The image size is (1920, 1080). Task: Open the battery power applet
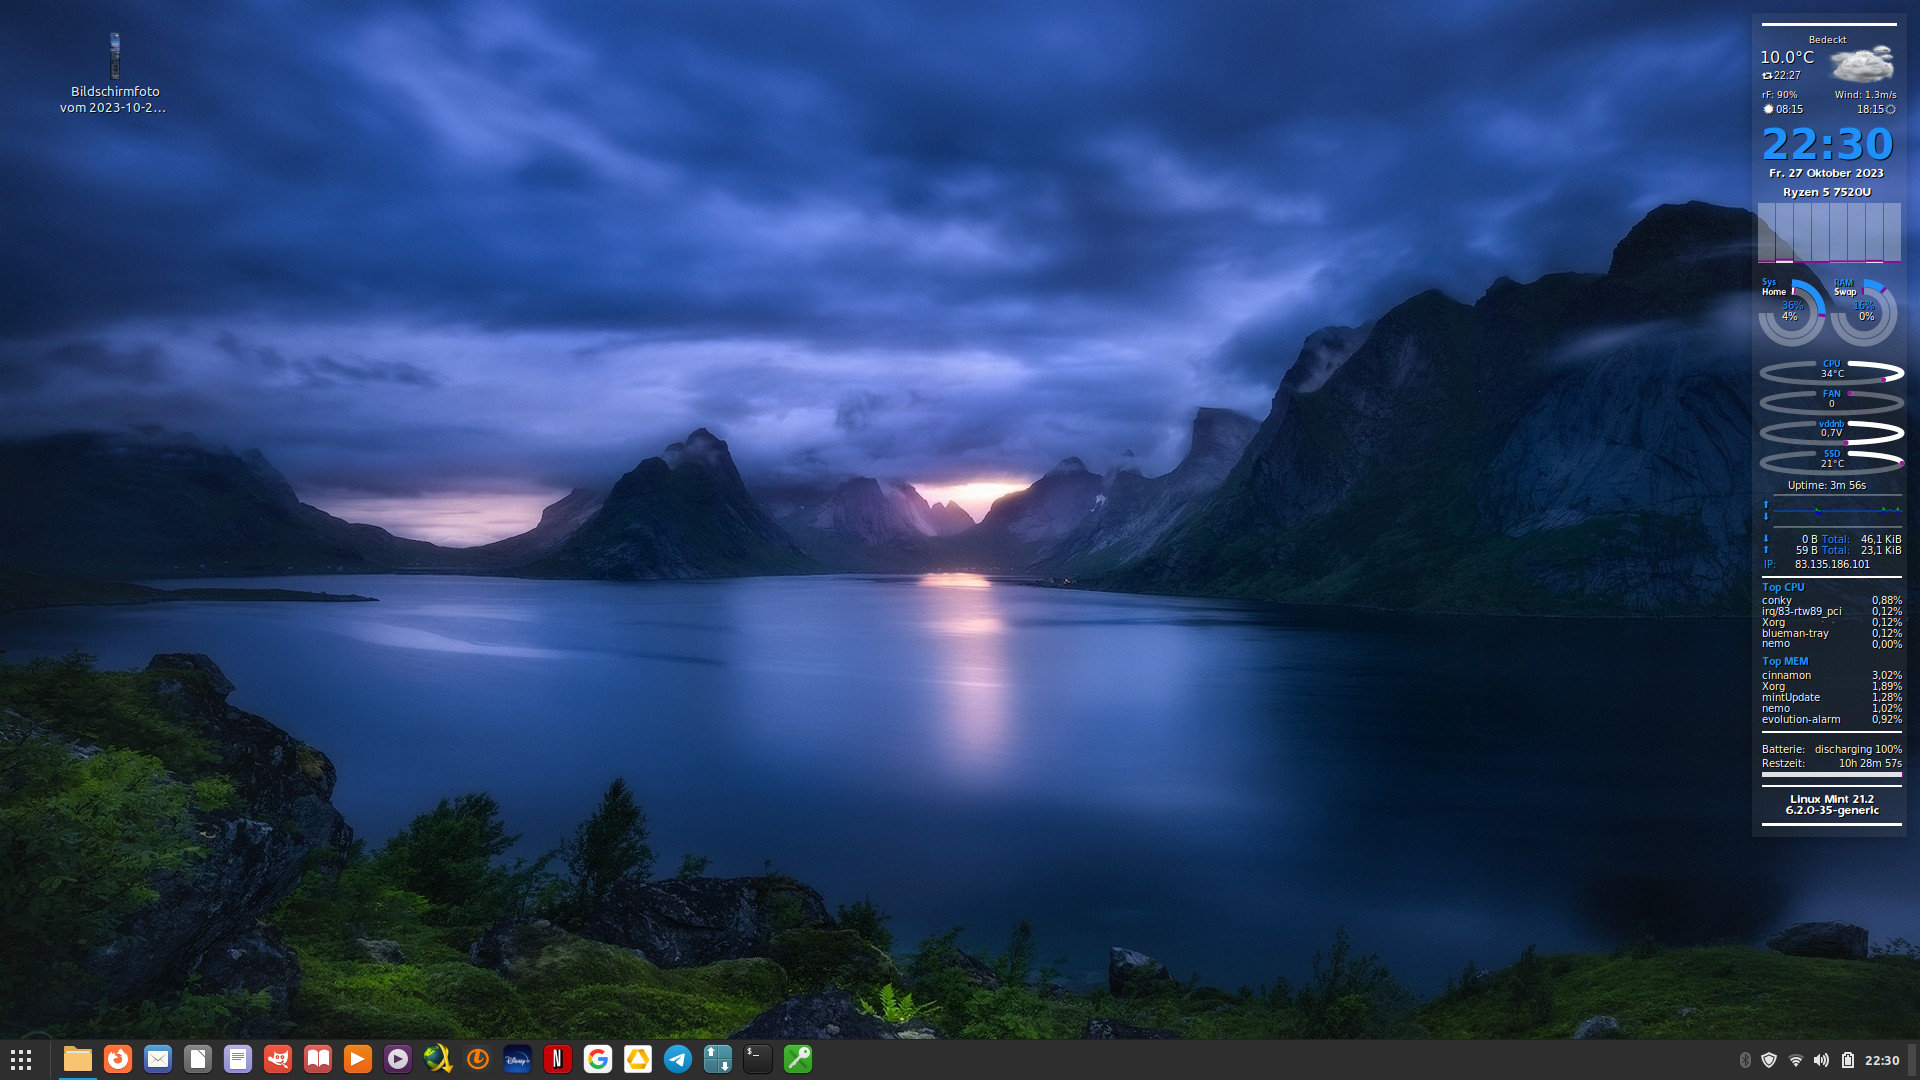1848,1060
